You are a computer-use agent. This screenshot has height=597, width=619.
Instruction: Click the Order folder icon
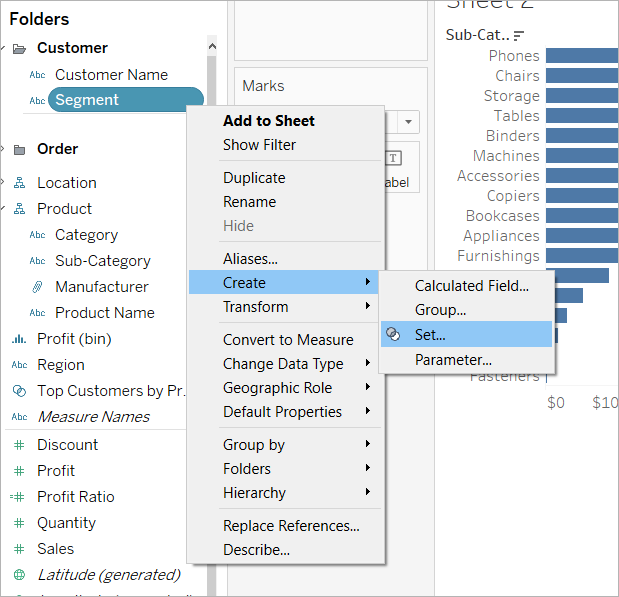click(x=19, y=150)
